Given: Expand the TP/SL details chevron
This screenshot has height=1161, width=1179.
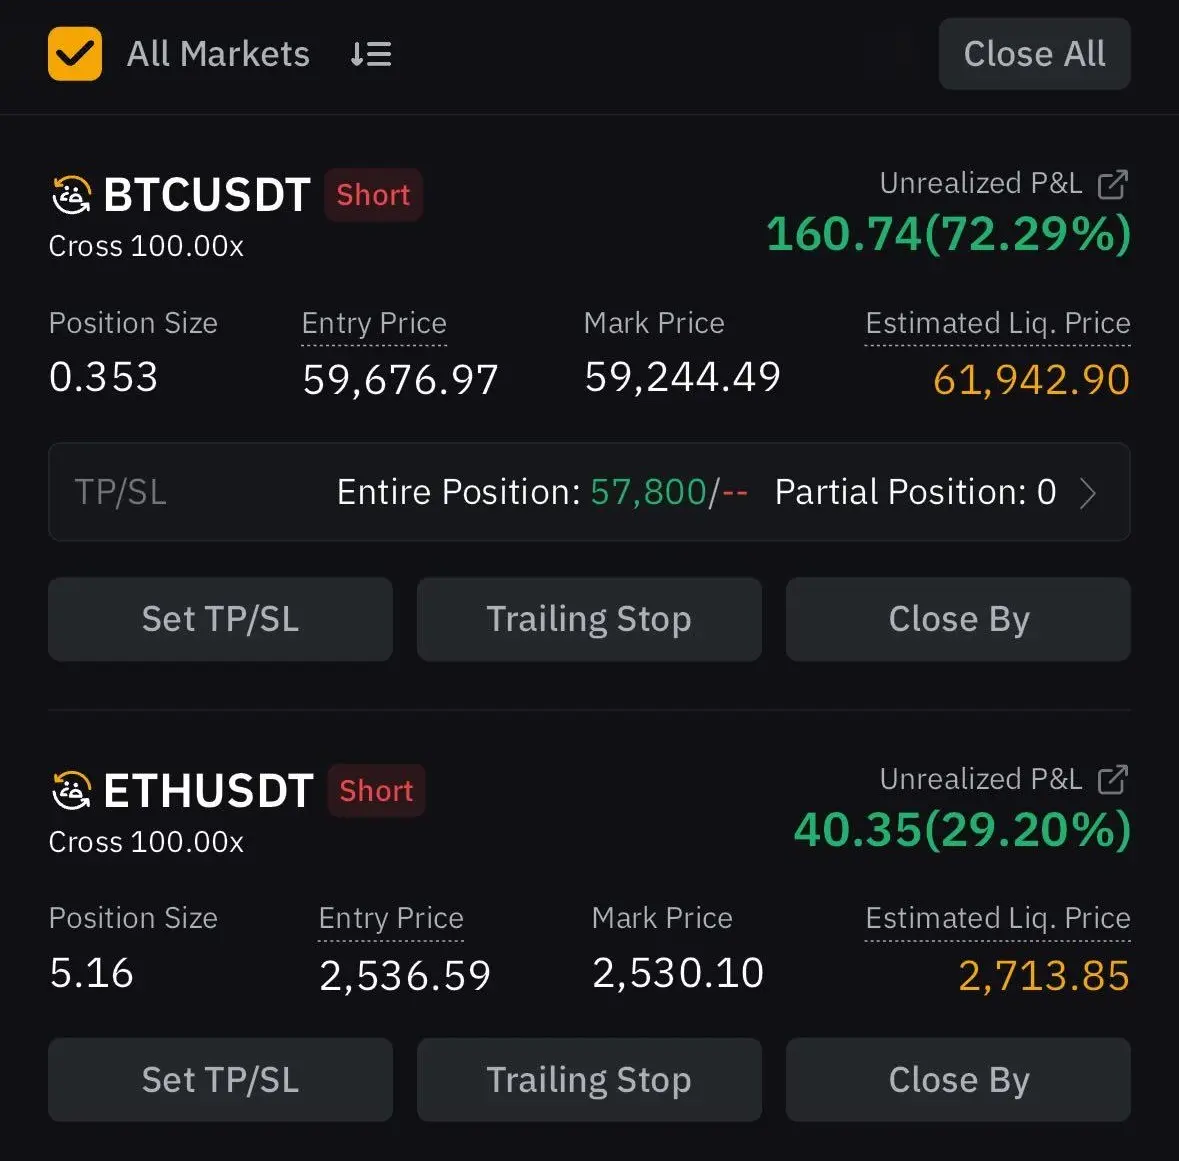Looking at the screenshot, I should 1088,493.
